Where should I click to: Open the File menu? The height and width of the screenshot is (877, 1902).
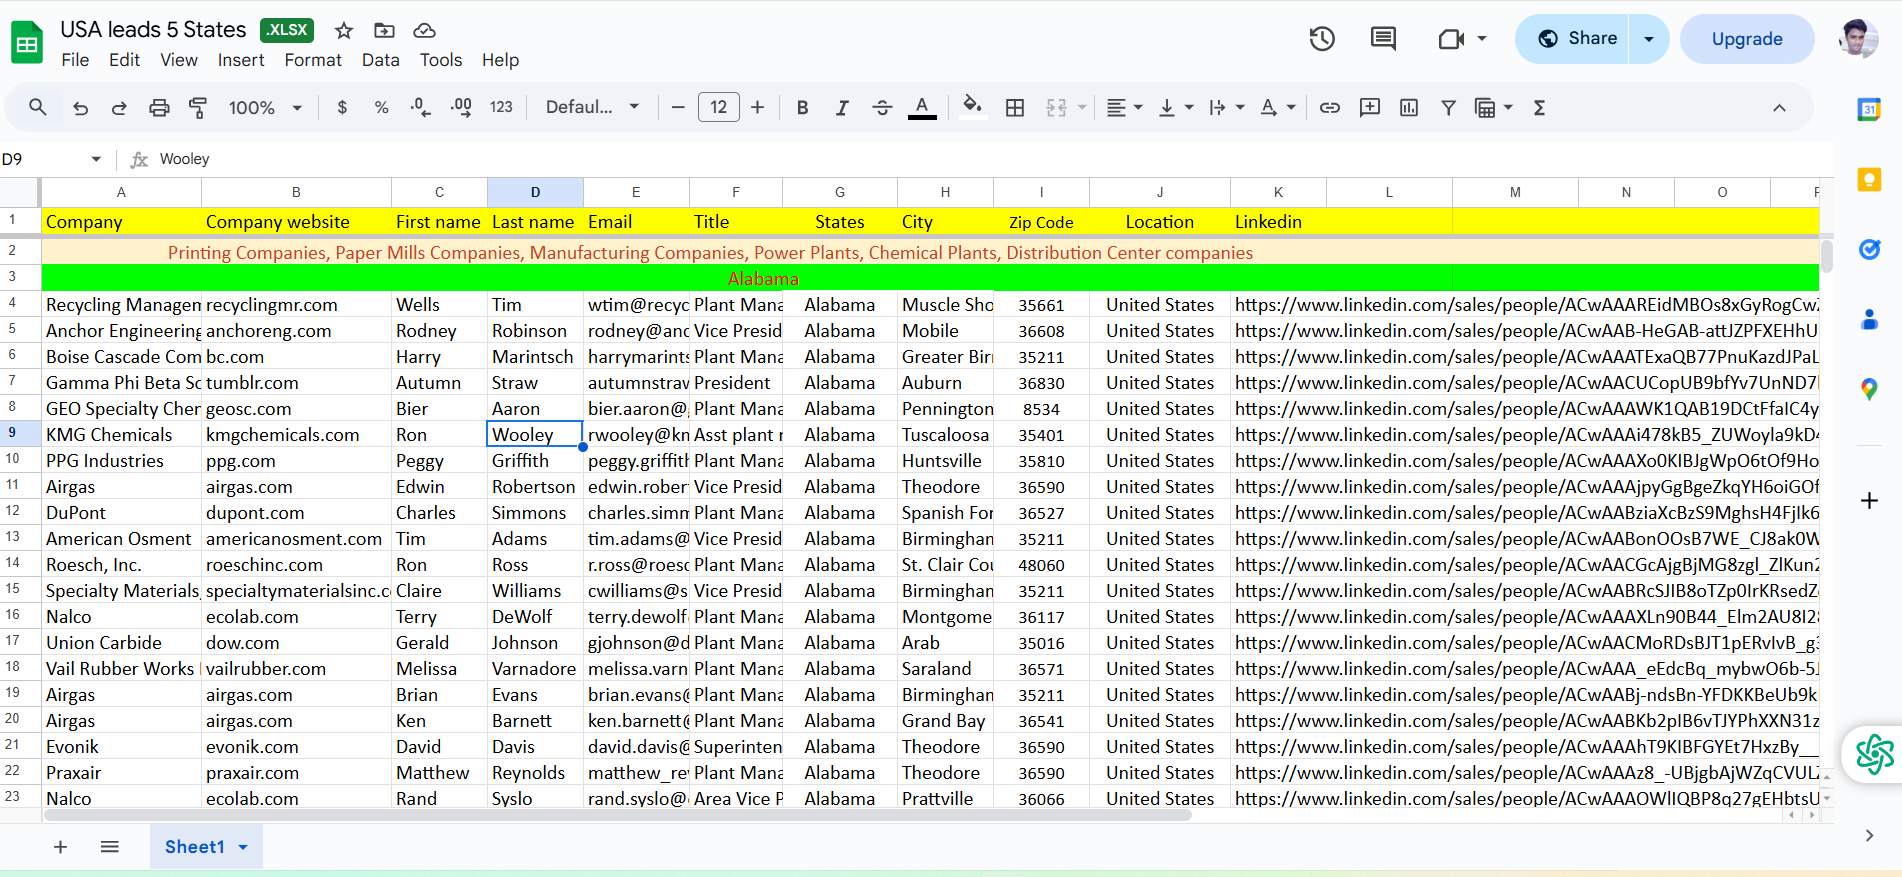pyautogui.click(x=75, y=60)
